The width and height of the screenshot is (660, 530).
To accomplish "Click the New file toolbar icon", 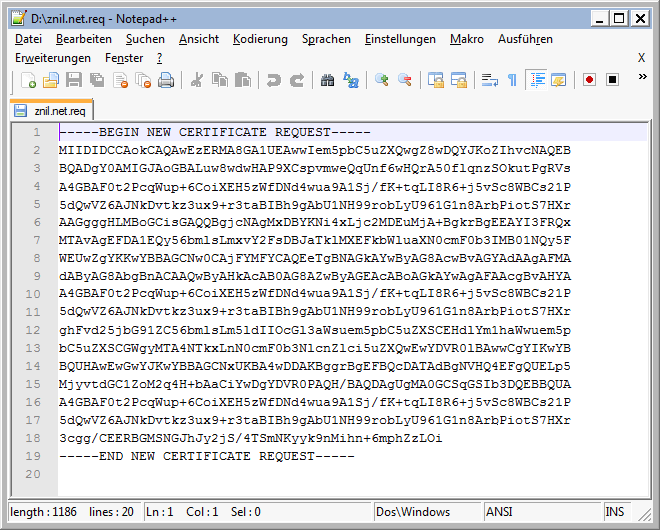I will (20, 80).
